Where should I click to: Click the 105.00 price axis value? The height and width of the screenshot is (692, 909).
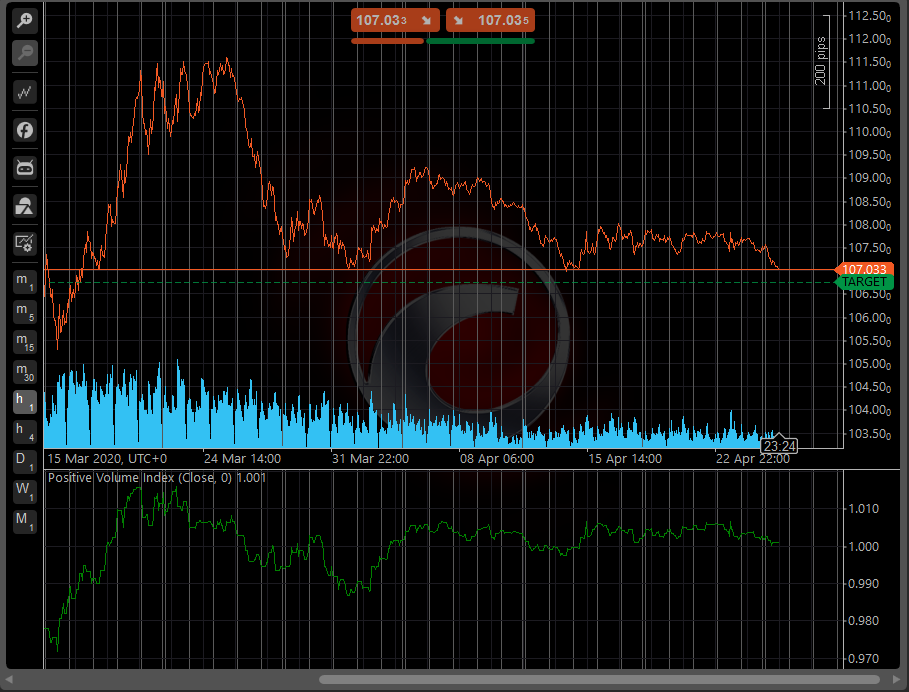click(869, 364)
